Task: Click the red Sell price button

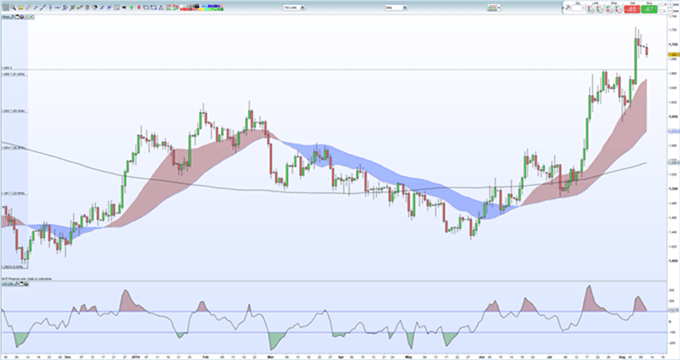Action: click(632, 9)
